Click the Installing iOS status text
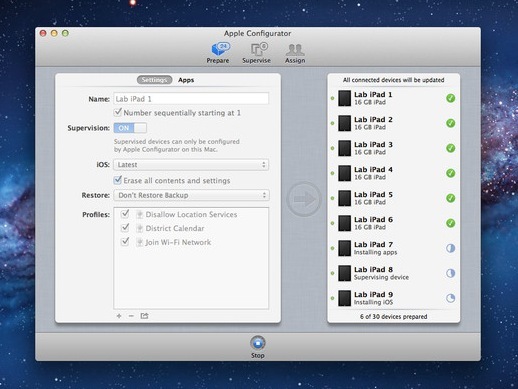Screen dimensions: 518x389 click(x=373, y=302)
